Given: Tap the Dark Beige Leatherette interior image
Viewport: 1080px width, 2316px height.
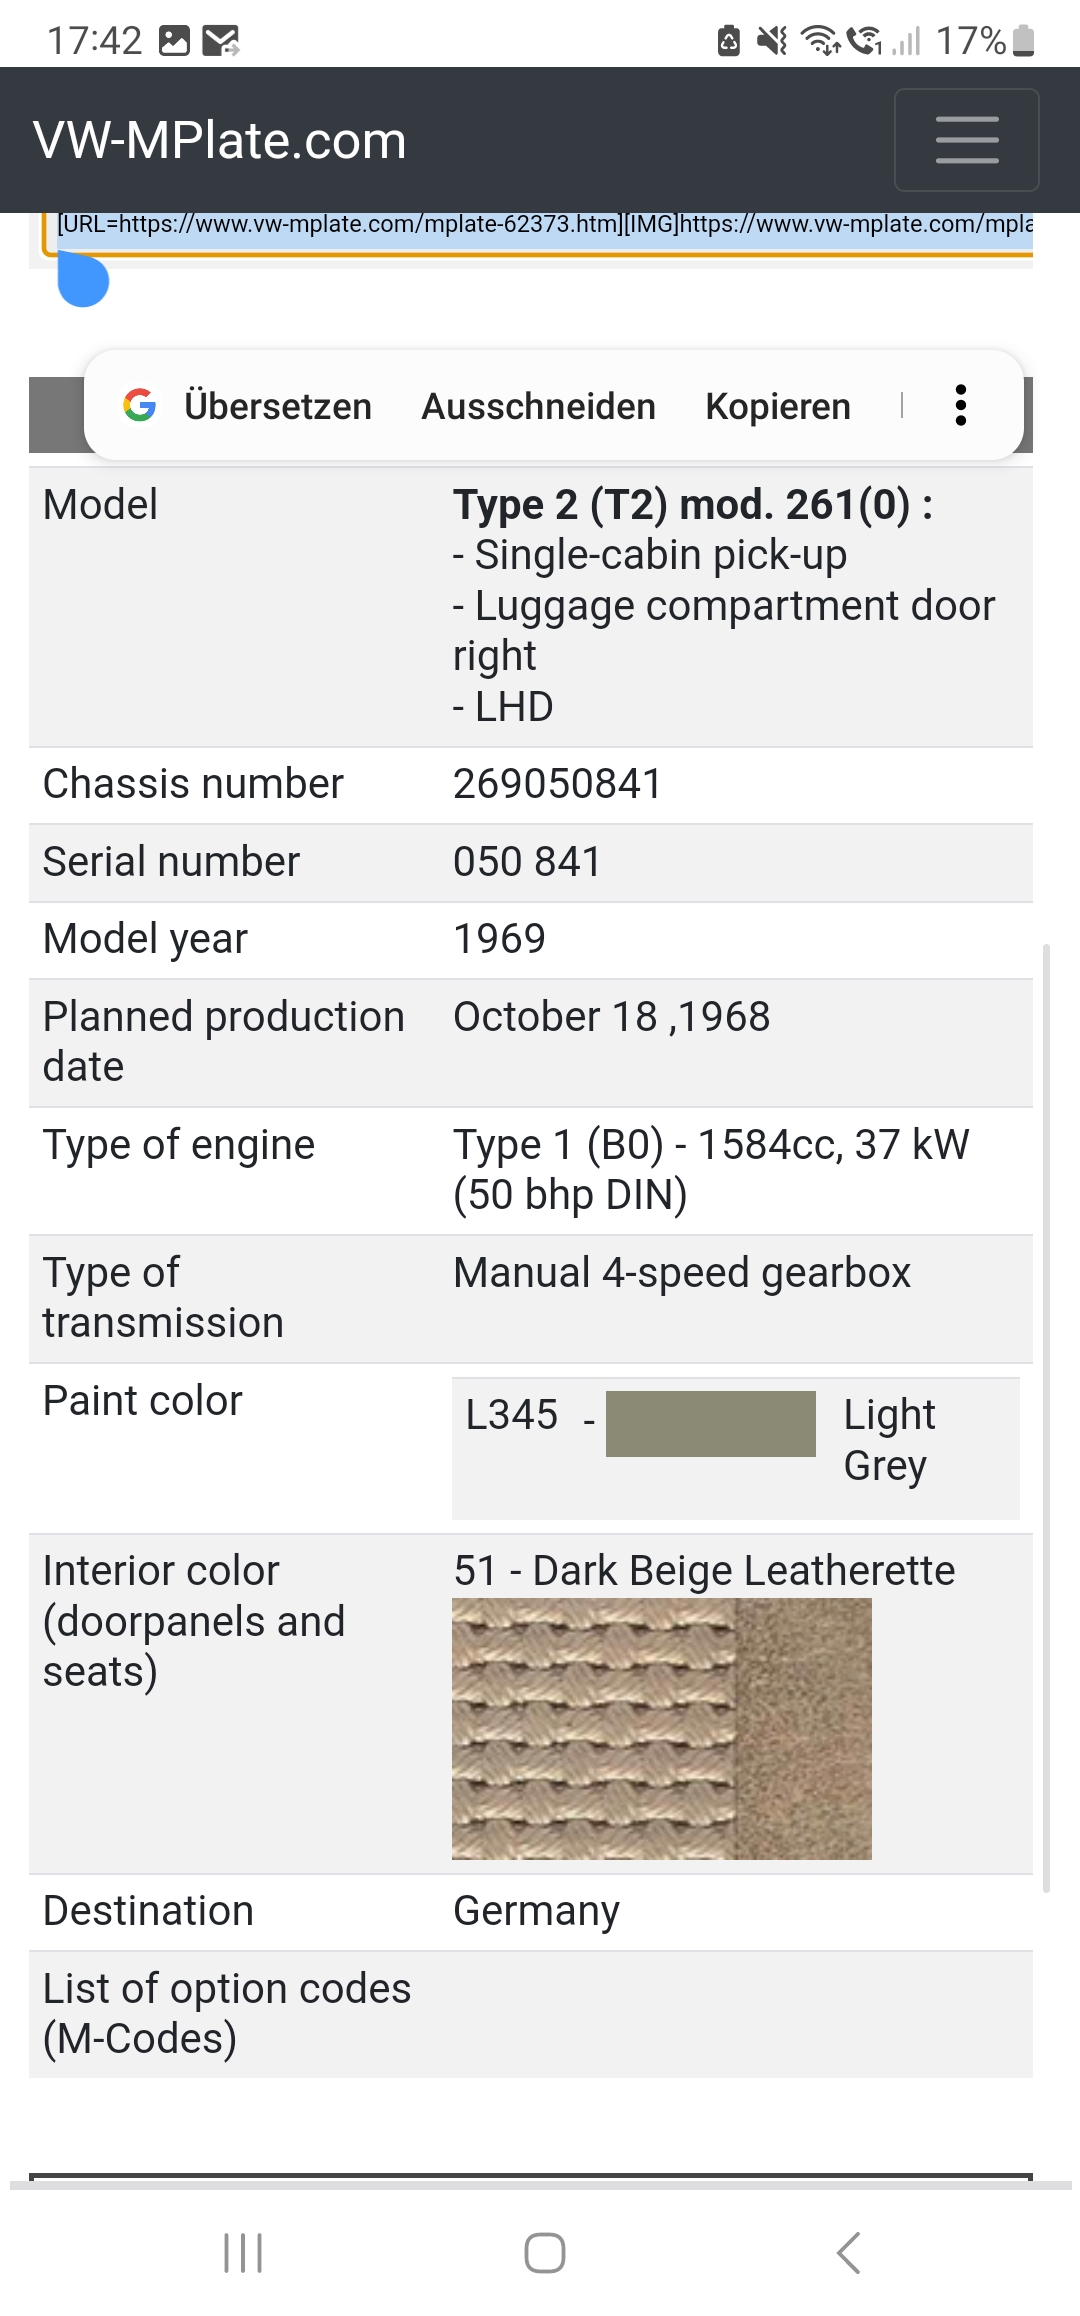Looking at the screenshot, I should pyautogui.click(x=661, y=1728).
